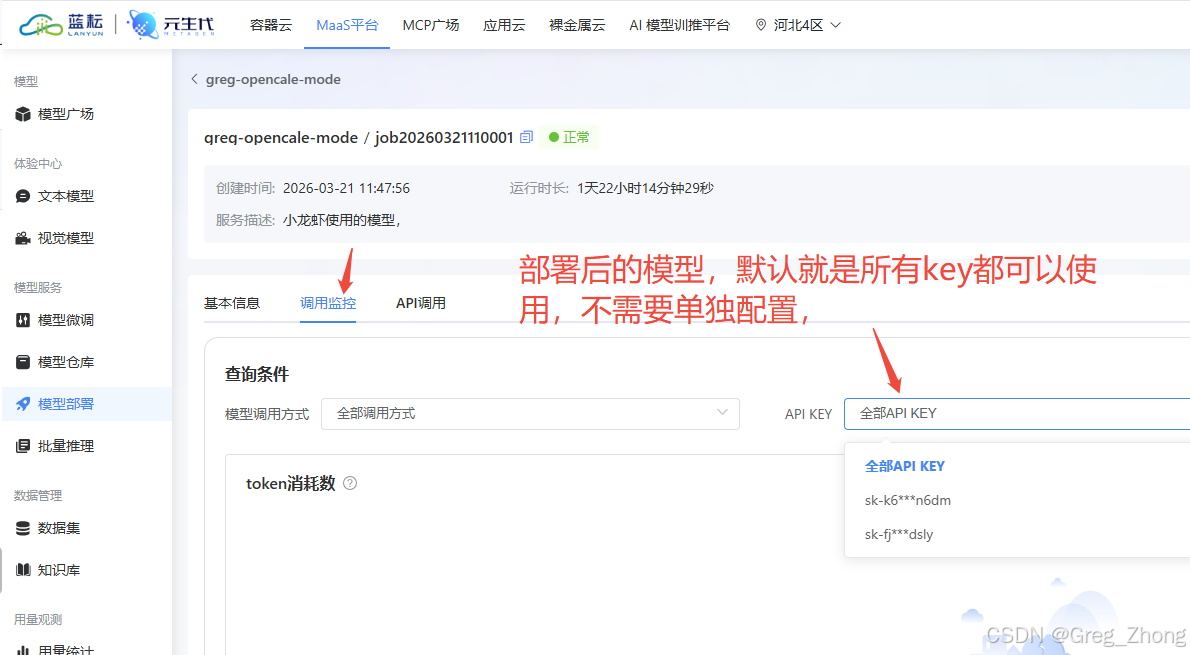The height and width of the screenshot is (655, 1190).
Task: Click the Lanyun logo in header
Action: coord(61,24)
